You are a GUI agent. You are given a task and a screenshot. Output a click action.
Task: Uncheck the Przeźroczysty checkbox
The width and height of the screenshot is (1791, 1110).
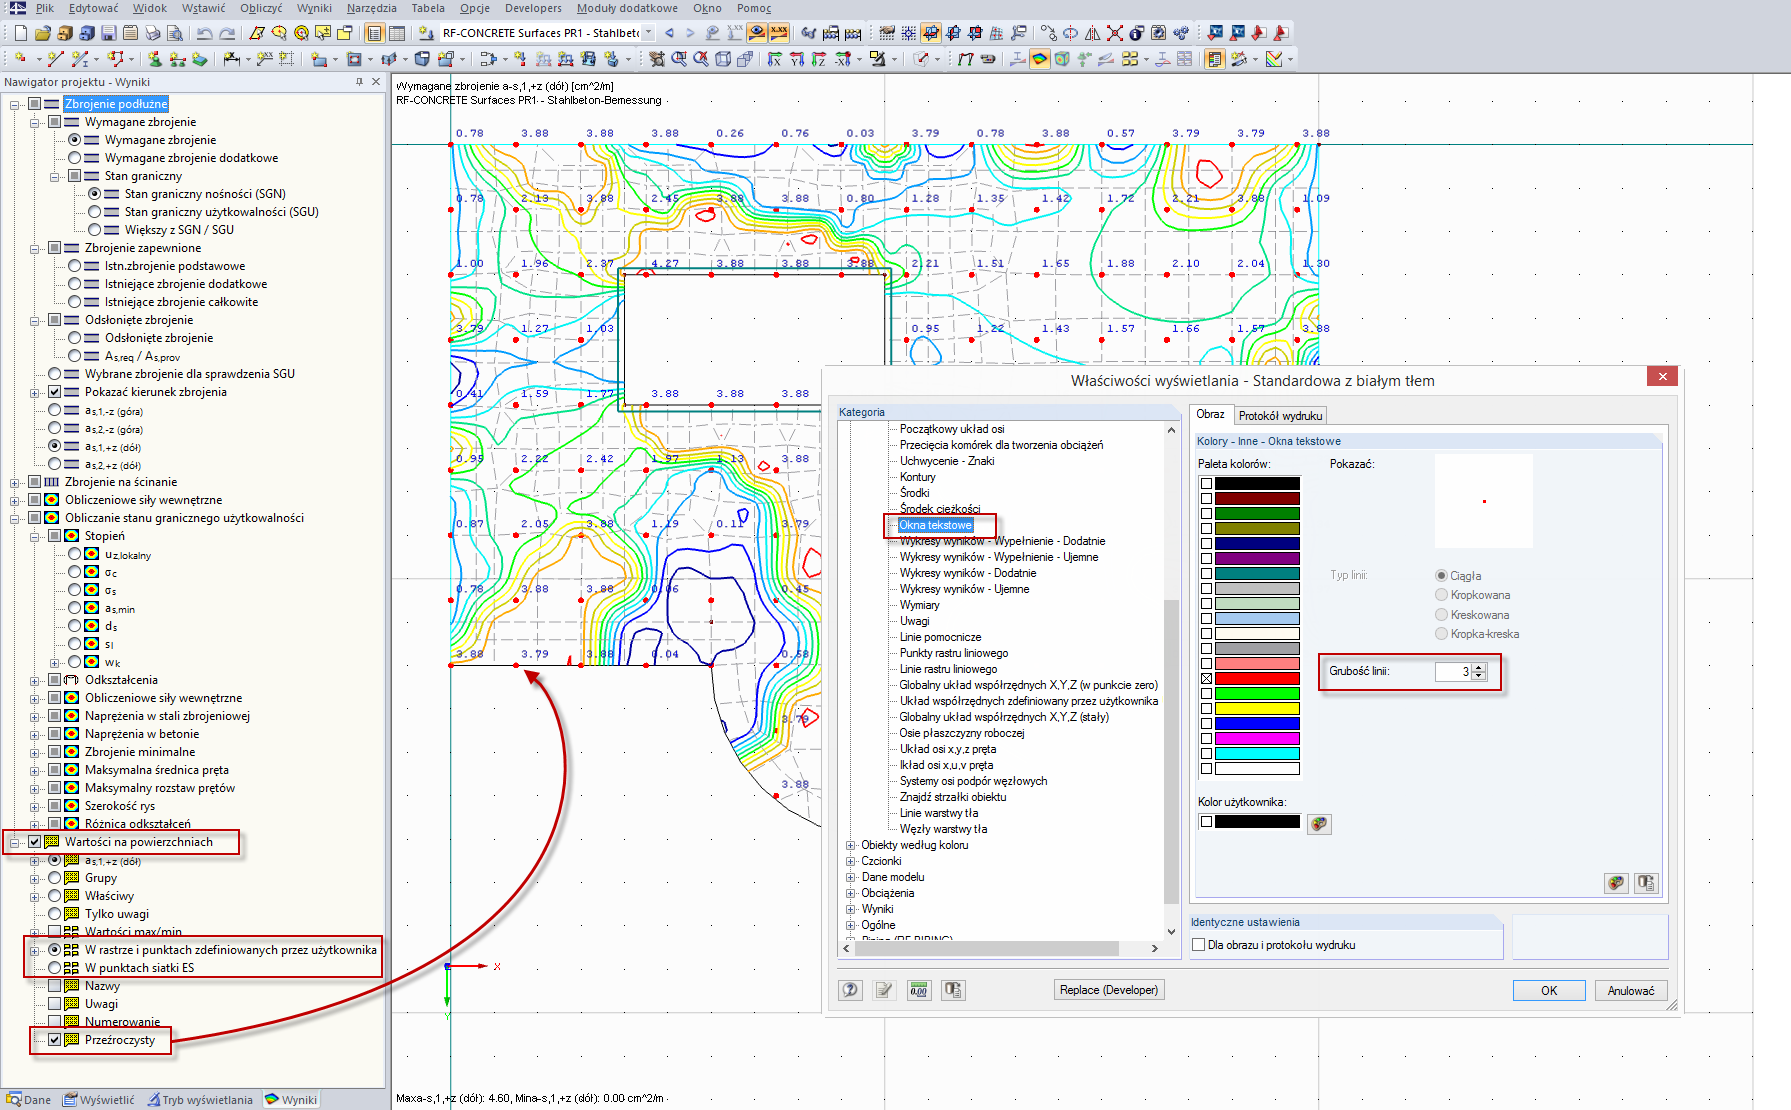55,1040
